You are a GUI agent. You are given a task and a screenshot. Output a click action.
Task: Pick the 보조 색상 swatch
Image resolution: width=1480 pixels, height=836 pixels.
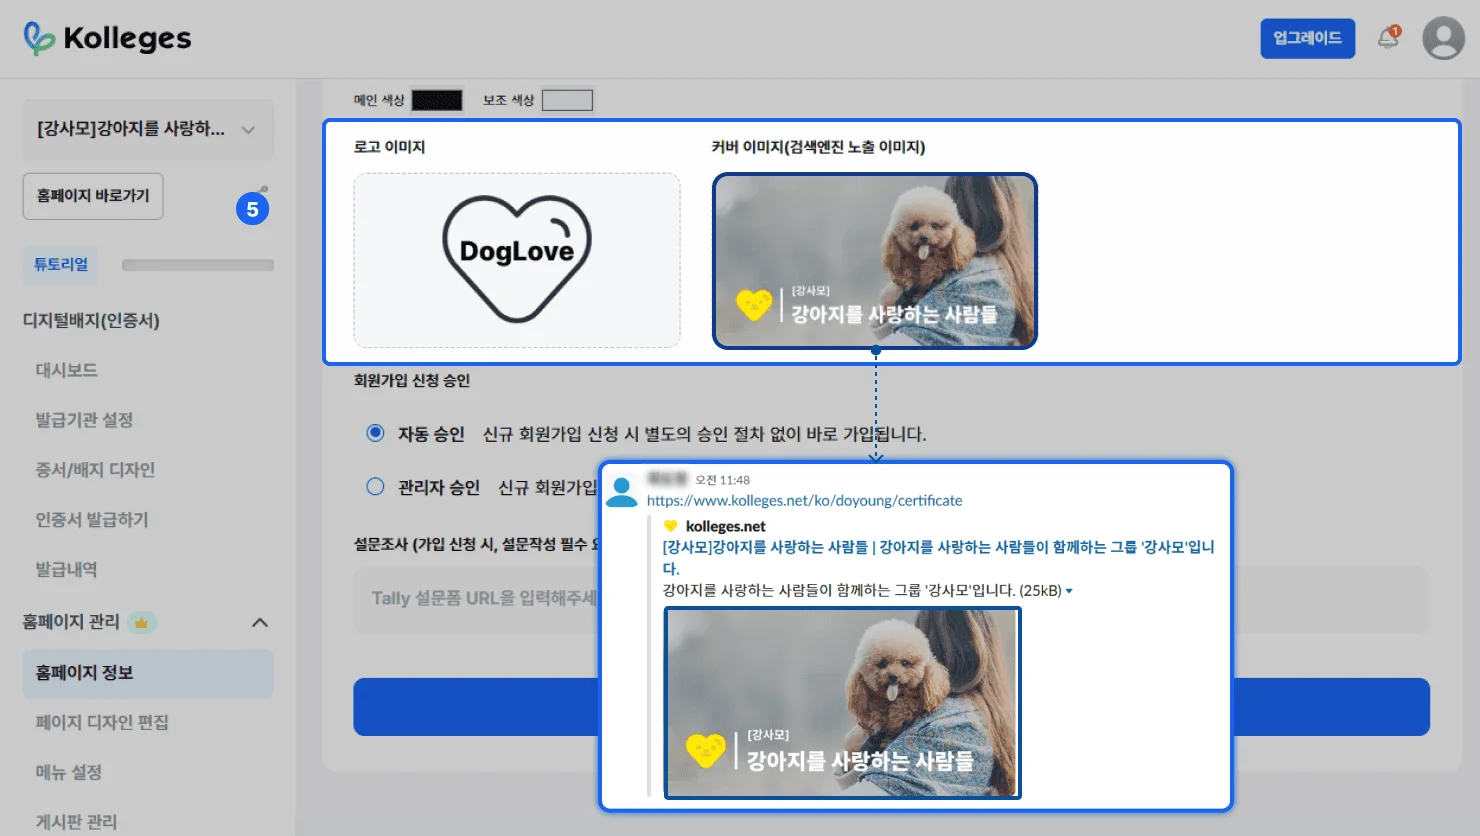567,100
